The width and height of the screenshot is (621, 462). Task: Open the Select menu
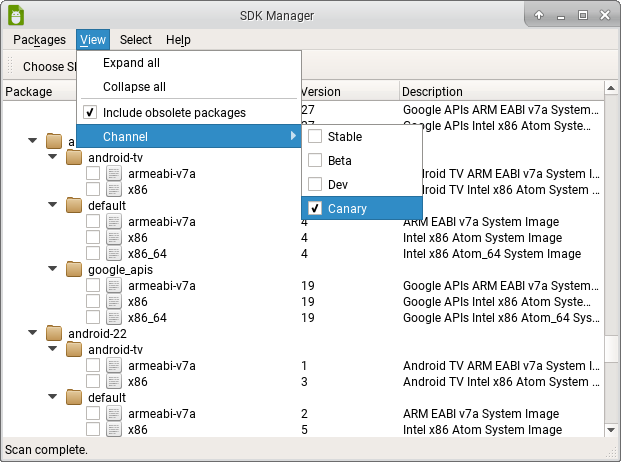tap(136, 40)
